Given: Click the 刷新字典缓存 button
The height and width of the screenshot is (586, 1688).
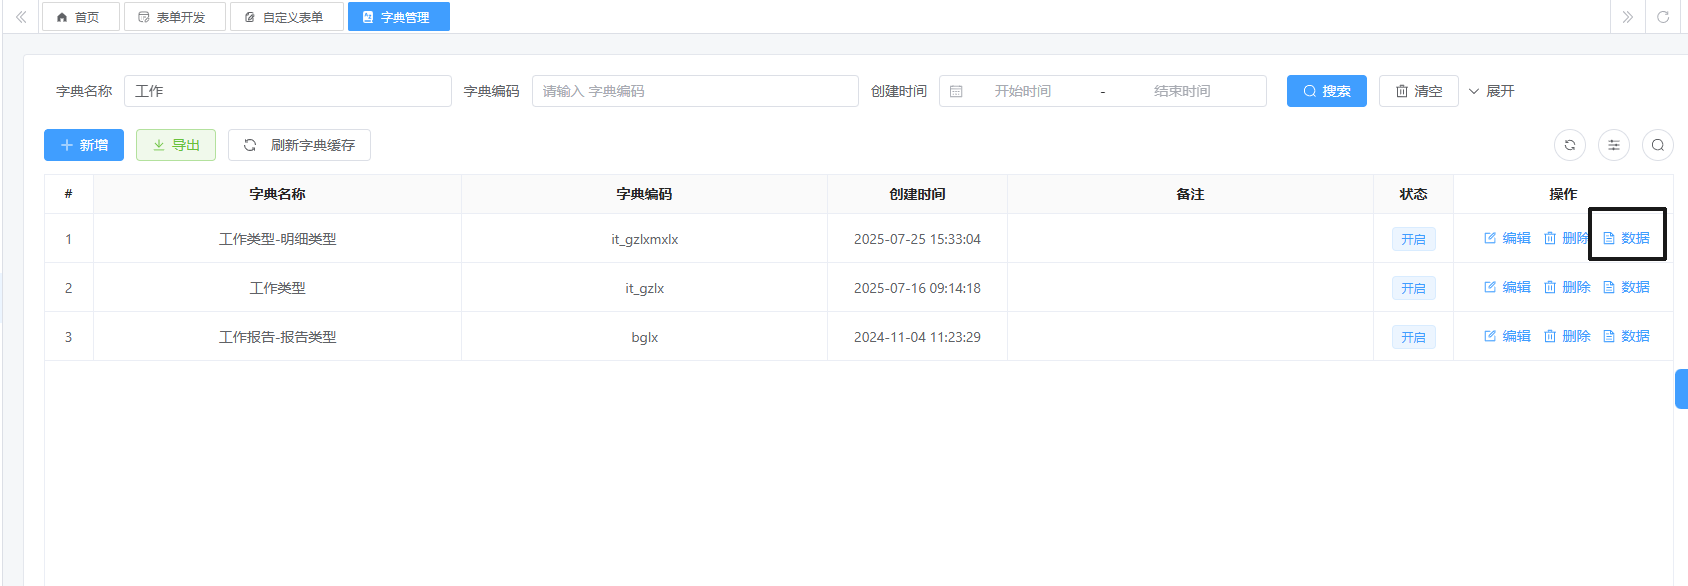Looking at the screenshot, I should 299,145.
